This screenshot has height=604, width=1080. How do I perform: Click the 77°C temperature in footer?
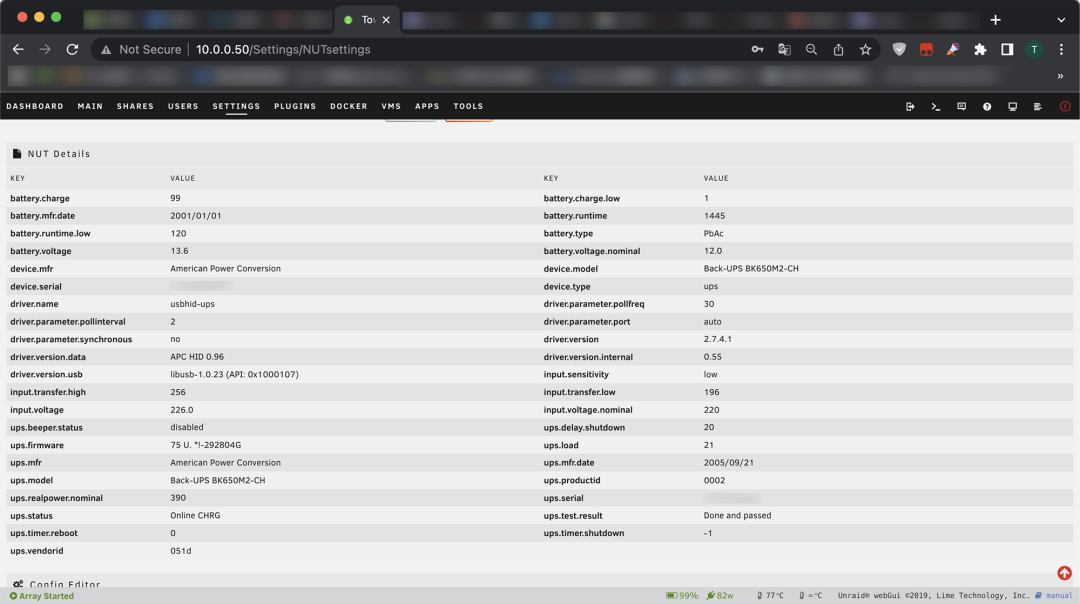(x=770, y=596)
